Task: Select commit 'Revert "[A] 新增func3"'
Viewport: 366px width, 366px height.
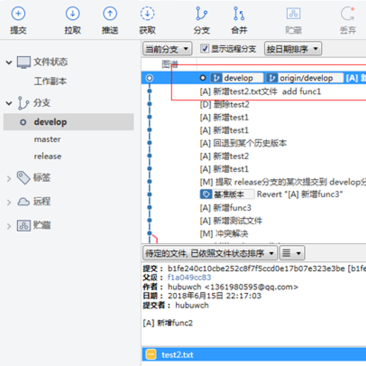Action: [x=299, y=194]
